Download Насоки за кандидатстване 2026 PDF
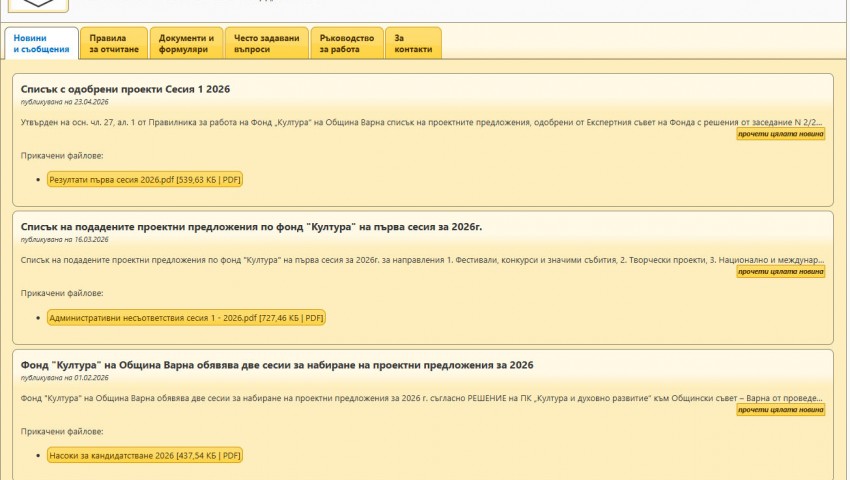Image resolution: width=850 pixels, height=480 pixels. point(145,456)
